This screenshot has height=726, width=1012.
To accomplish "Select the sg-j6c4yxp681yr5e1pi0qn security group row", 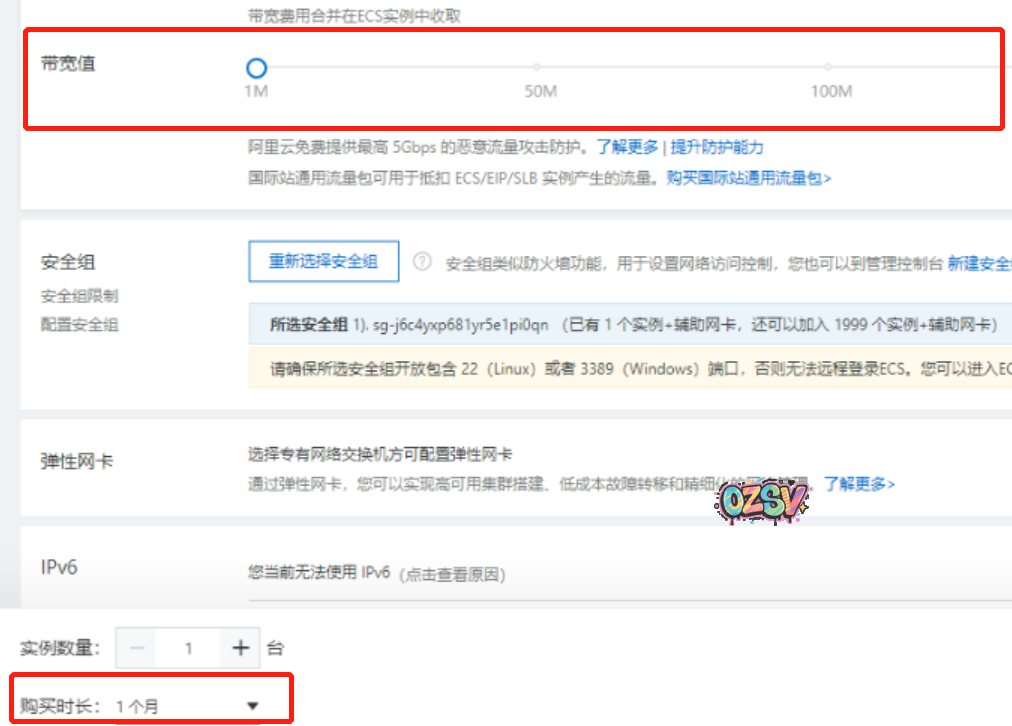I will click(630, 325).
